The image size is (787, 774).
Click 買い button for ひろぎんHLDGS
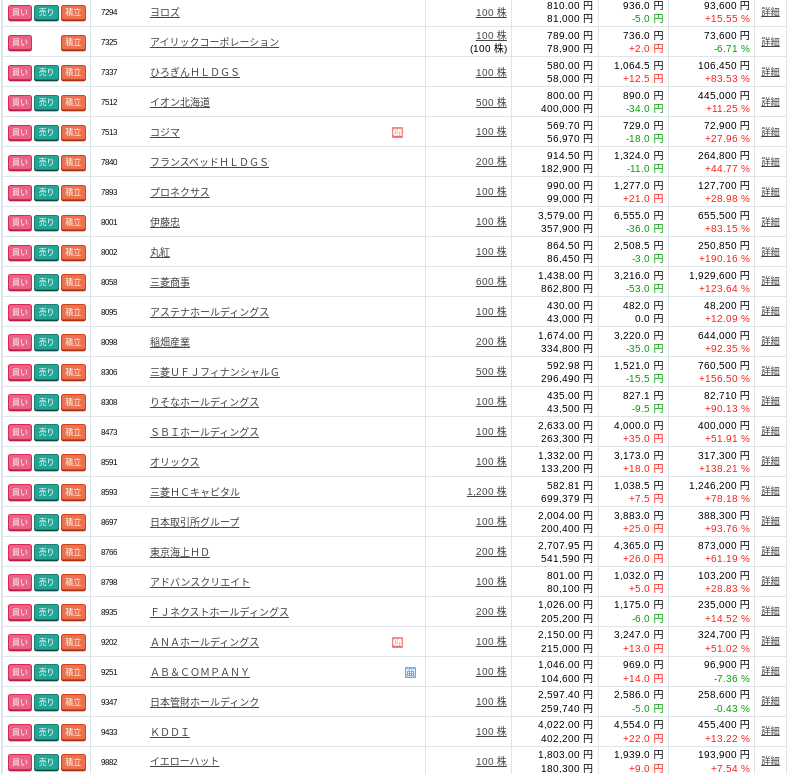[20, 72]
